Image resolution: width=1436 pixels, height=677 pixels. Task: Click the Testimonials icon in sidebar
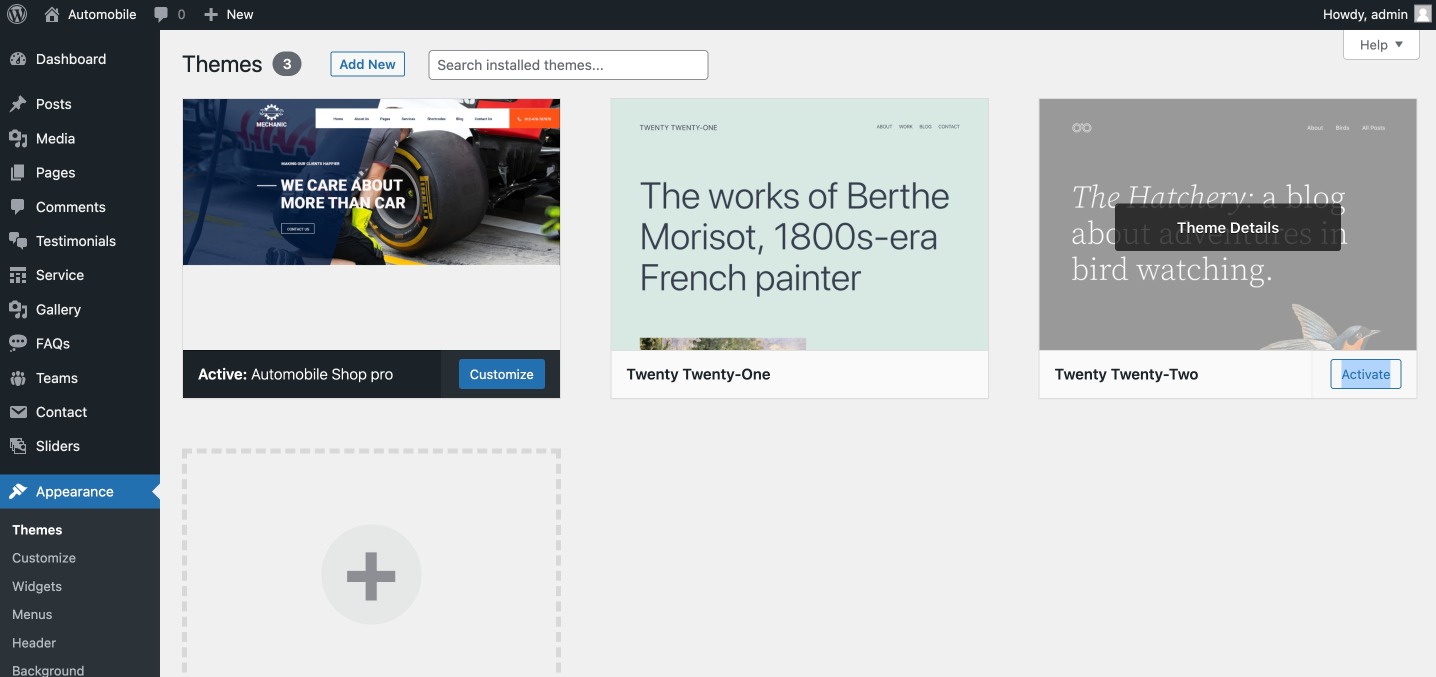pyautogui.click(x=18, y=241)
